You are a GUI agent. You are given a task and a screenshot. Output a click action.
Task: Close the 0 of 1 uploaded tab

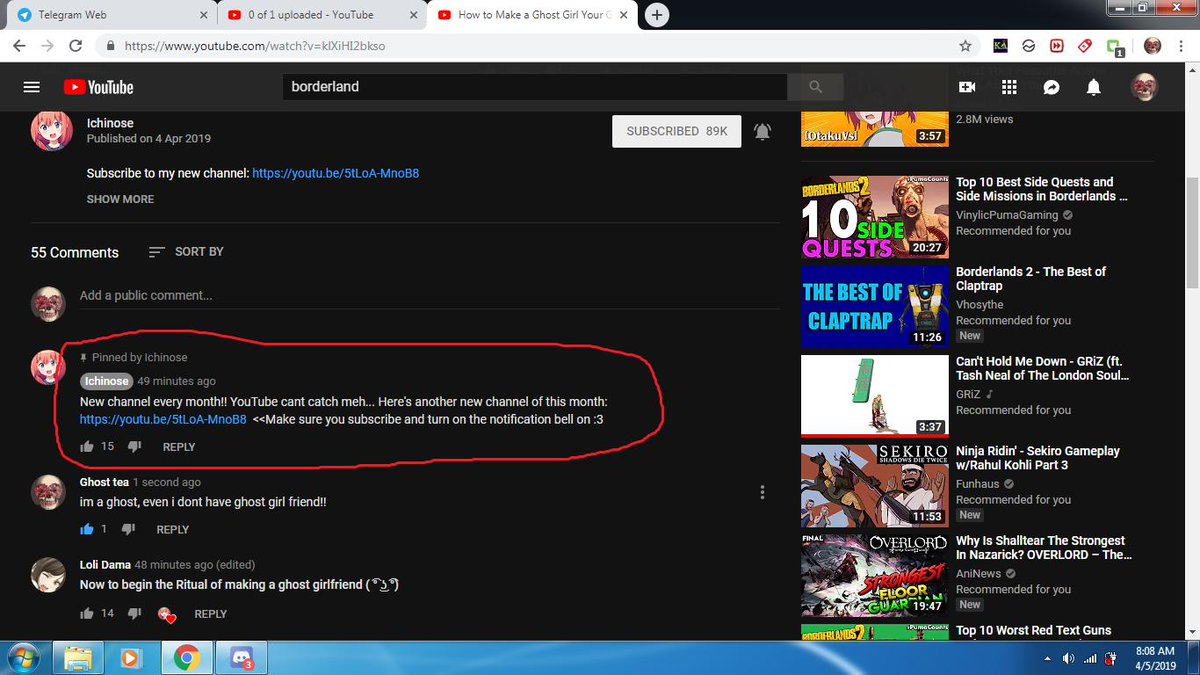(411, 15)
